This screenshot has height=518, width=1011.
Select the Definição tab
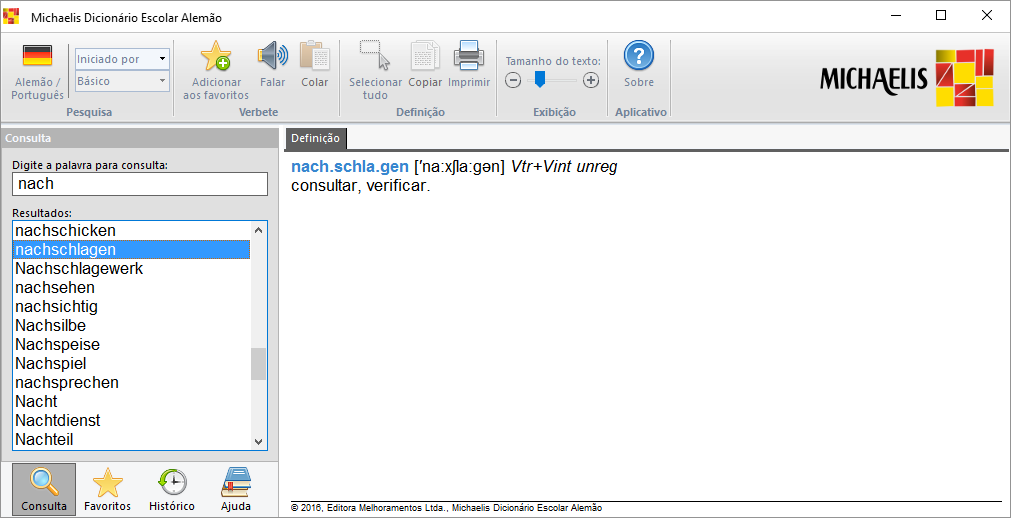pyautogui.click(x=315, y=138)
